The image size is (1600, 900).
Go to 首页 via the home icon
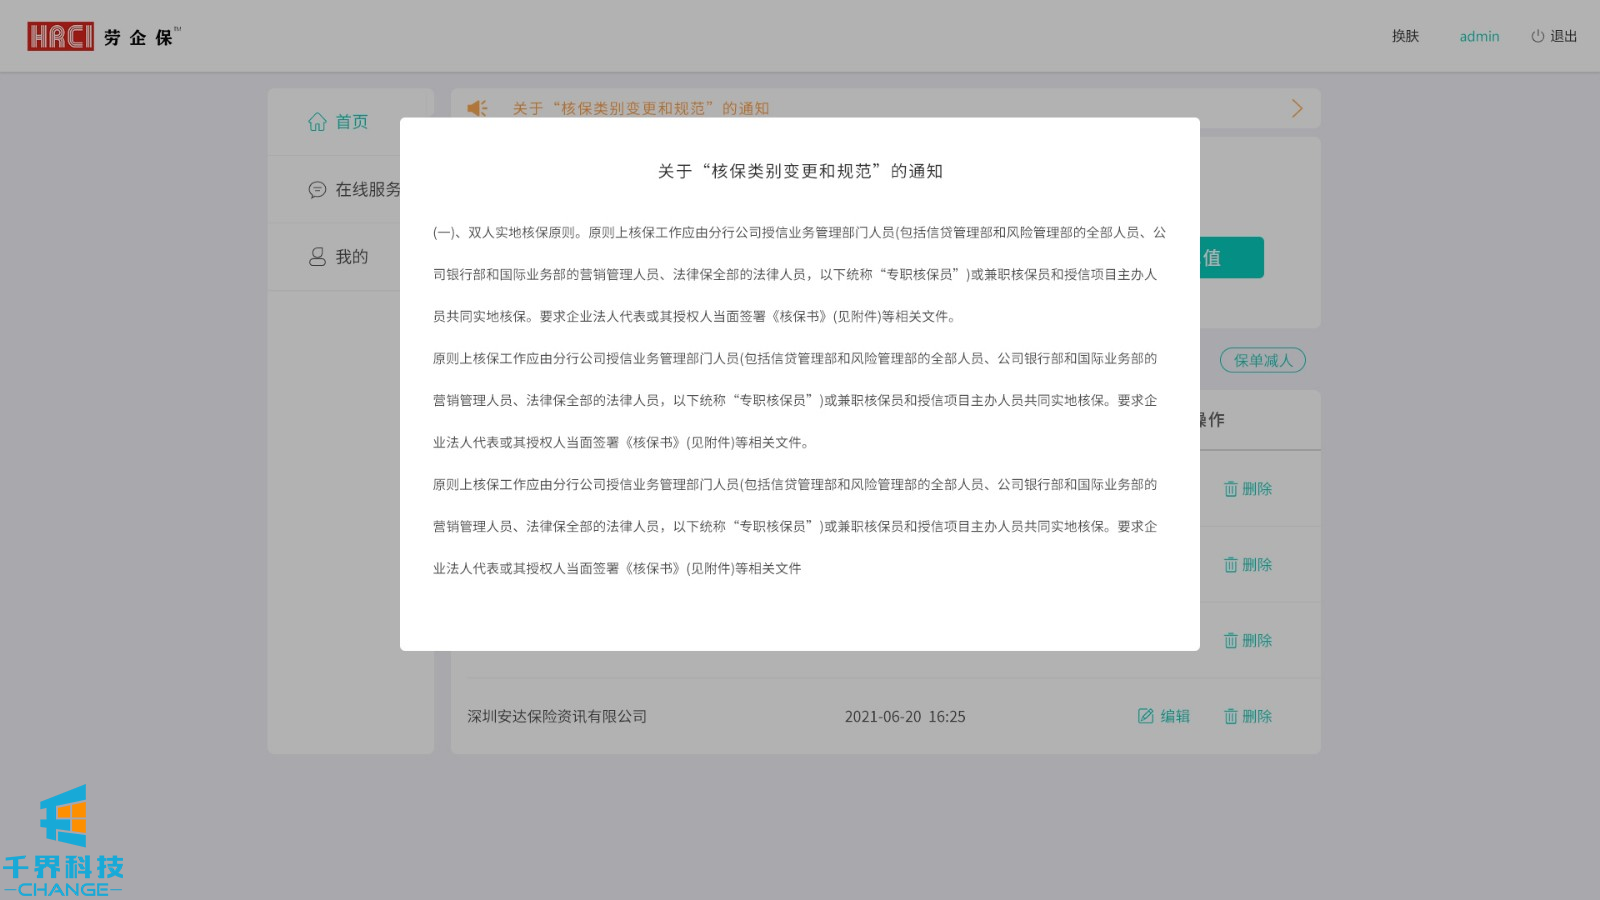317,122
